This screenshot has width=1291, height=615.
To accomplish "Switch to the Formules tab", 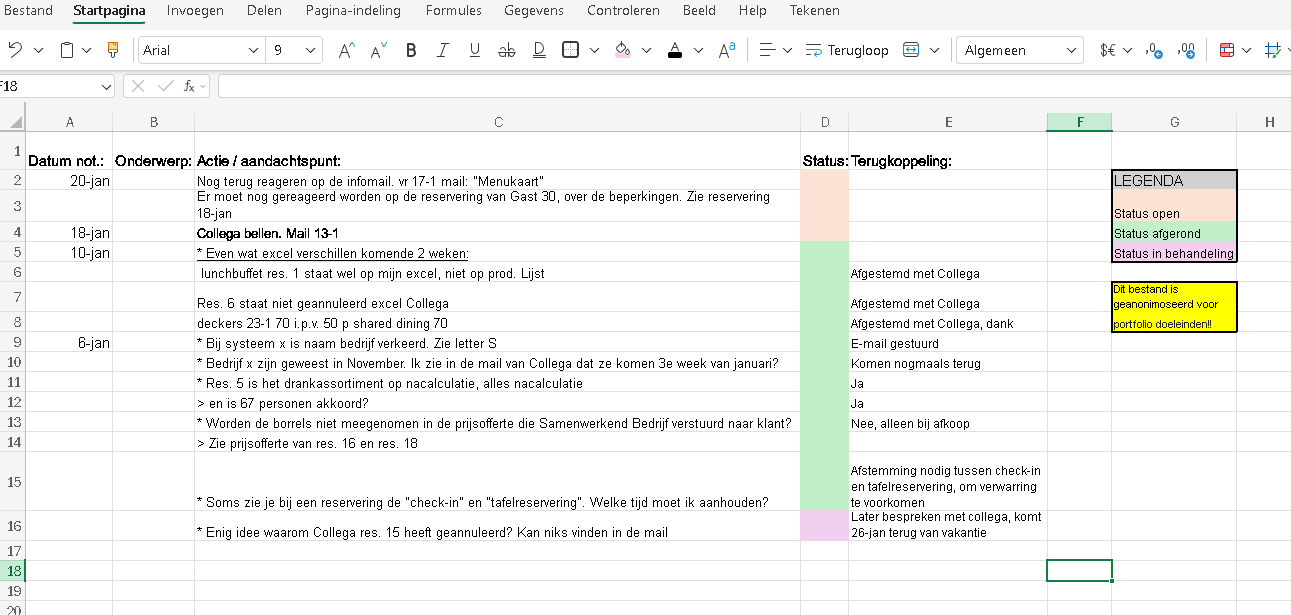I will point(453,11).
